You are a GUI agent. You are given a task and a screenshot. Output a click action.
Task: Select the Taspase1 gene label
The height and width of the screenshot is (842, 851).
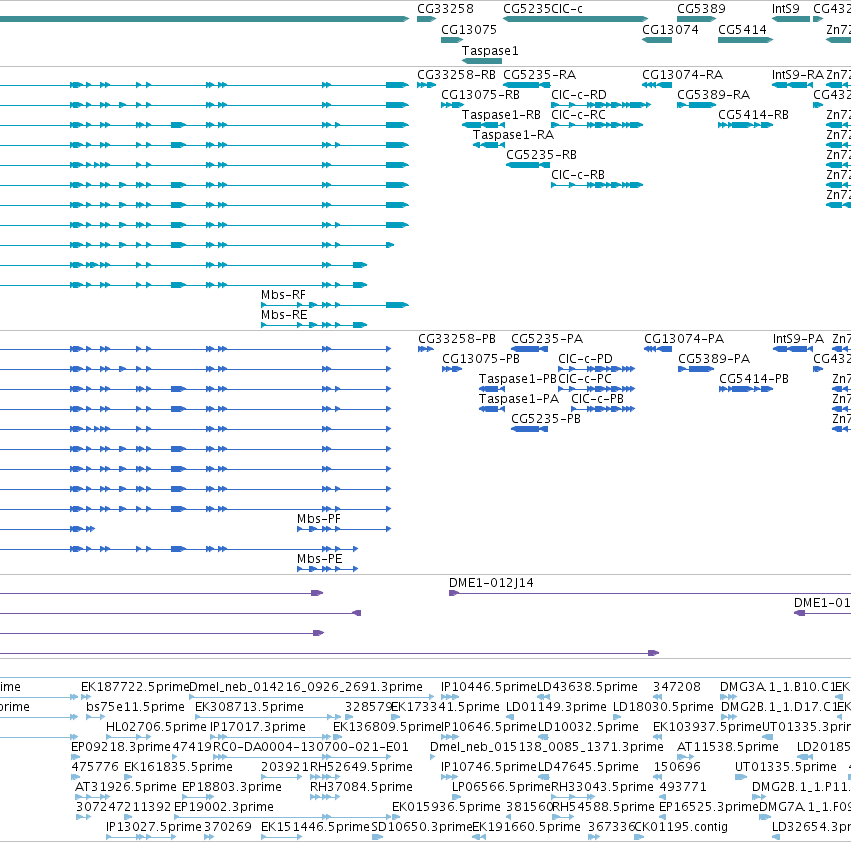(x=490, y=50)
